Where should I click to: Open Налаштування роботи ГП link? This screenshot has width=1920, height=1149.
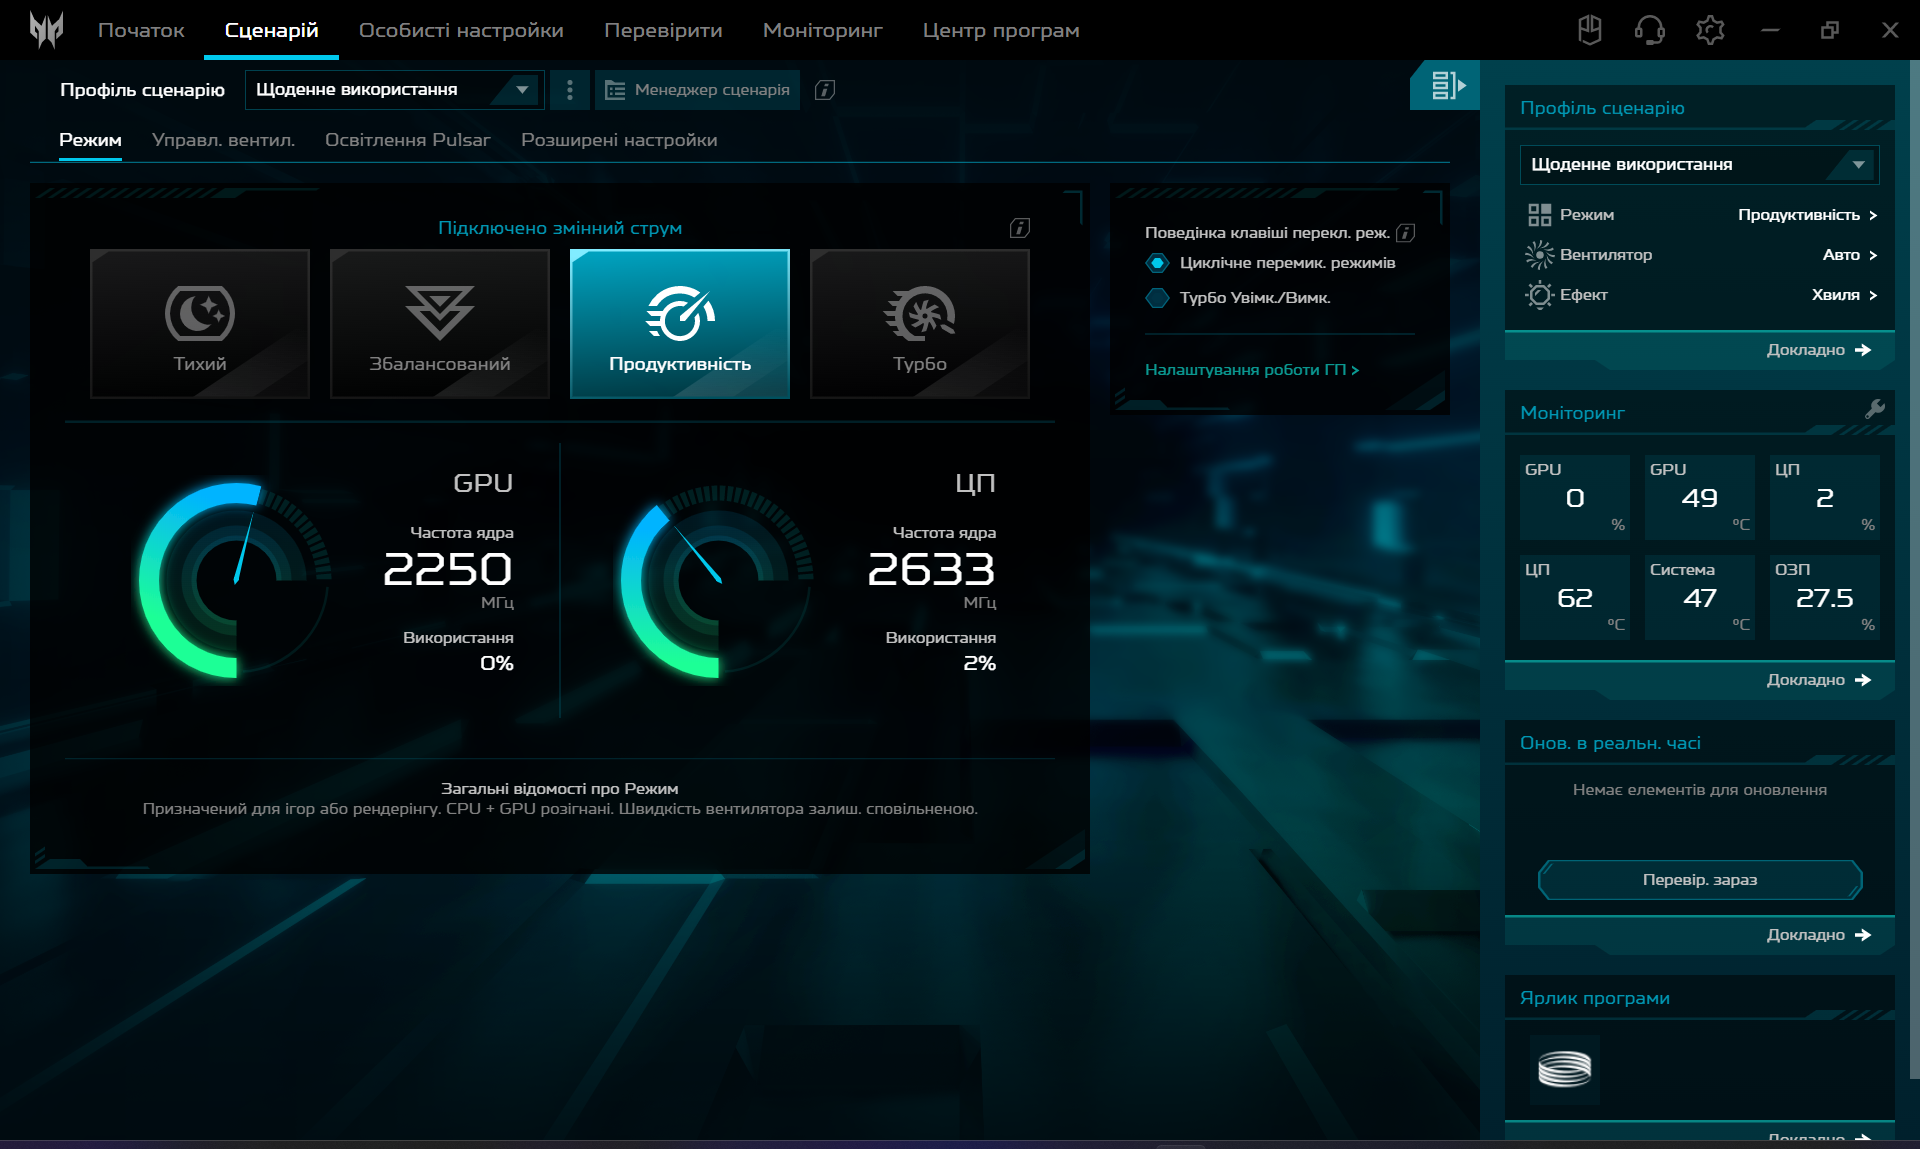tap(1251, 370)
